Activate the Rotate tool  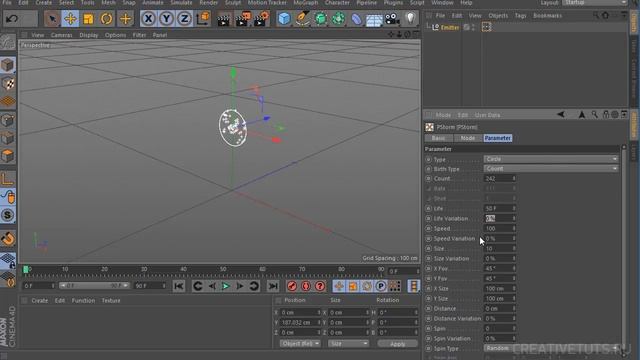(106, 19)
